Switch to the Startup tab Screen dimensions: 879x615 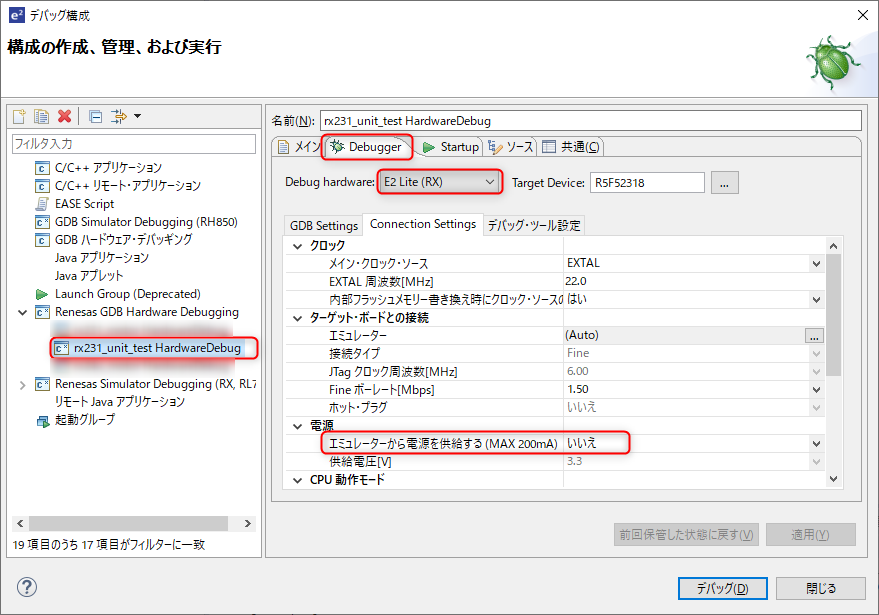click(451, 147)
